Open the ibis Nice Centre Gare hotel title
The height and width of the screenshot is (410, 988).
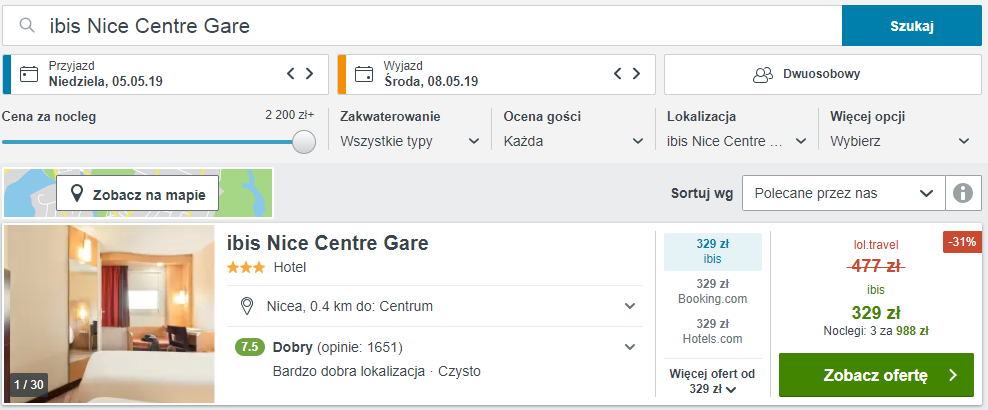[x=328, y=242]
